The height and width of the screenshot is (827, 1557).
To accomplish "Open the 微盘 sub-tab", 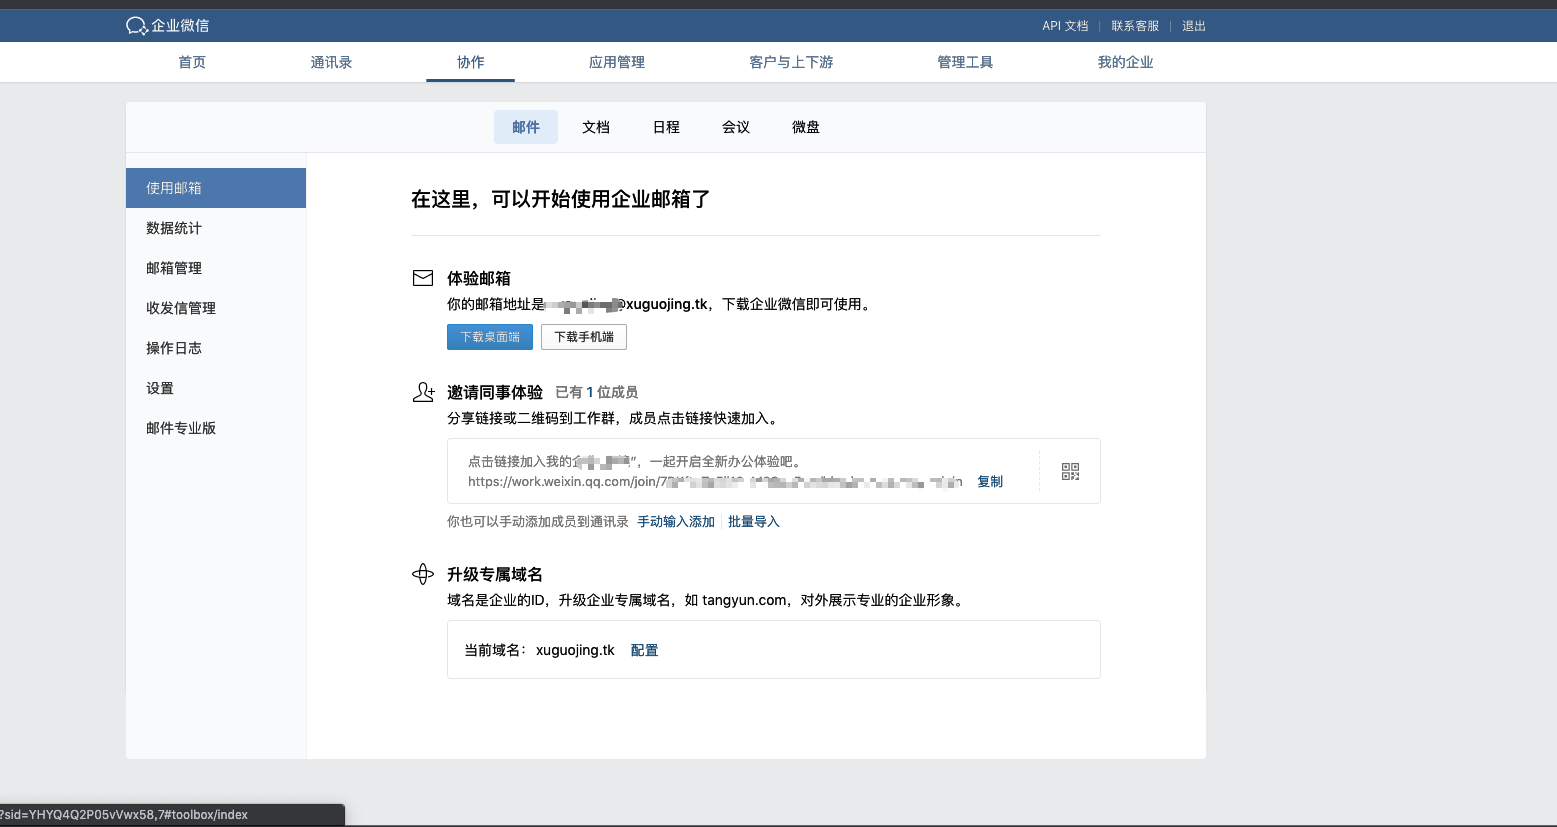I will point(806,127).
